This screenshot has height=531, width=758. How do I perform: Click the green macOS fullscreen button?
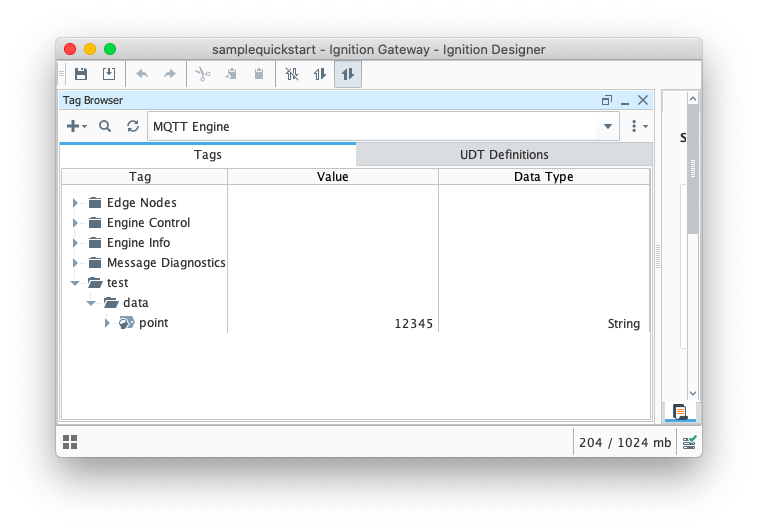(110, 49)
